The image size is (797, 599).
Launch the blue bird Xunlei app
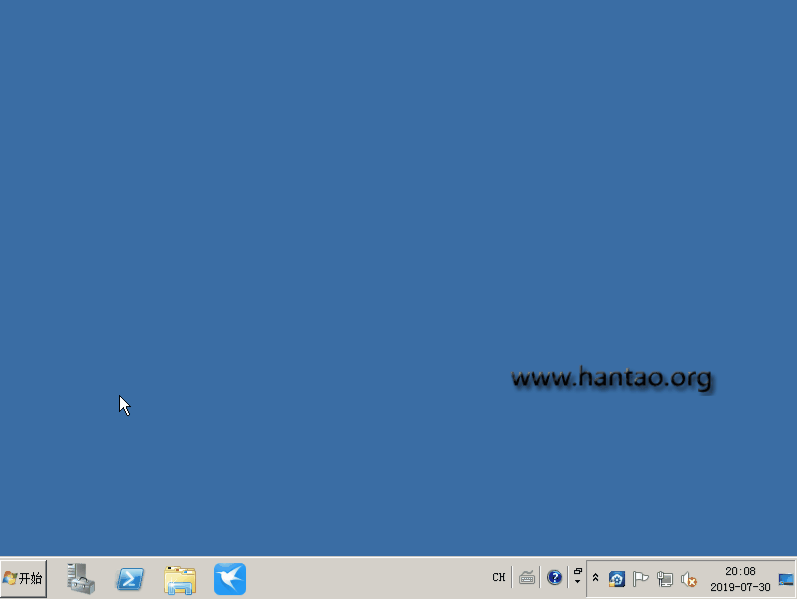230,579
